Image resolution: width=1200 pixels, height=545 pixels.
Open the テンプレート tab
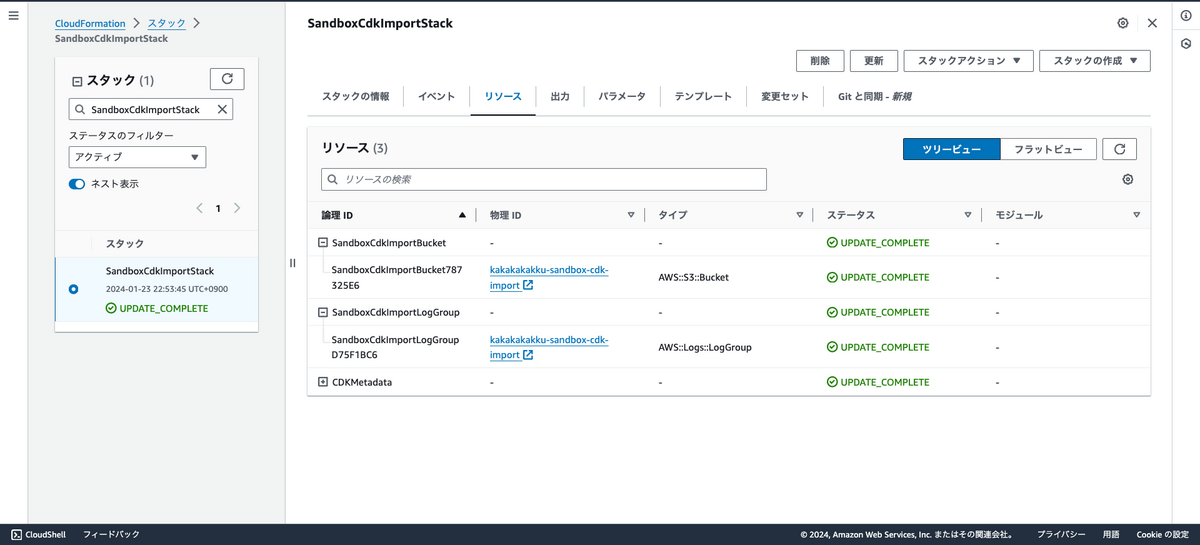(x=703, y=97)
